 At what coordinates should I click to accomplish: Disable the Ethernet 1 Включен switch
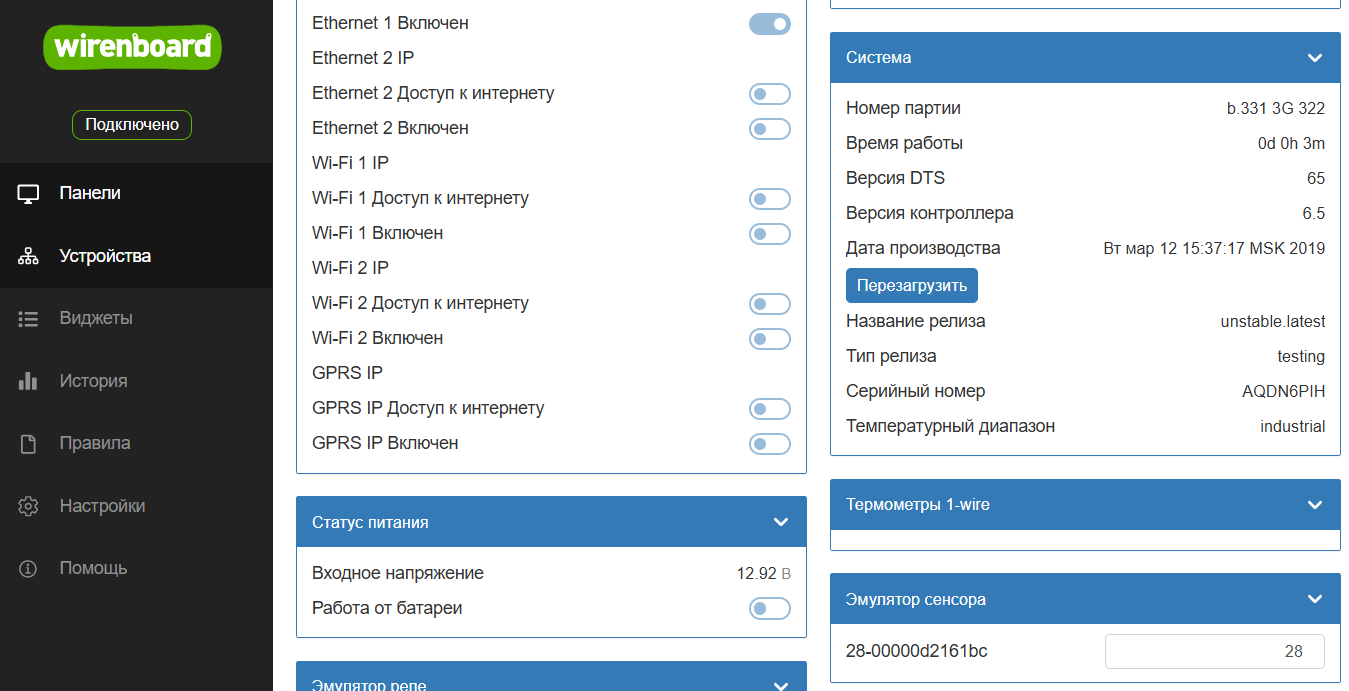(769, 24)
